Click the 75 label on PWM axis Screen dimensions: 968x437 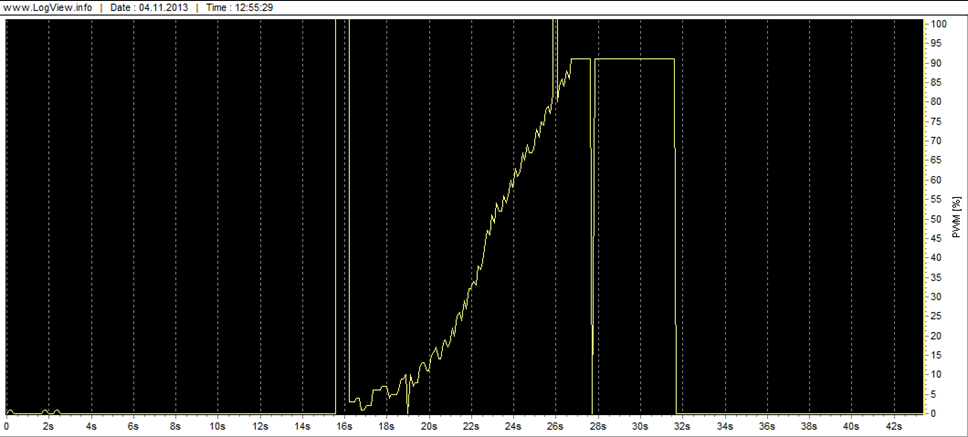point(937,122)
